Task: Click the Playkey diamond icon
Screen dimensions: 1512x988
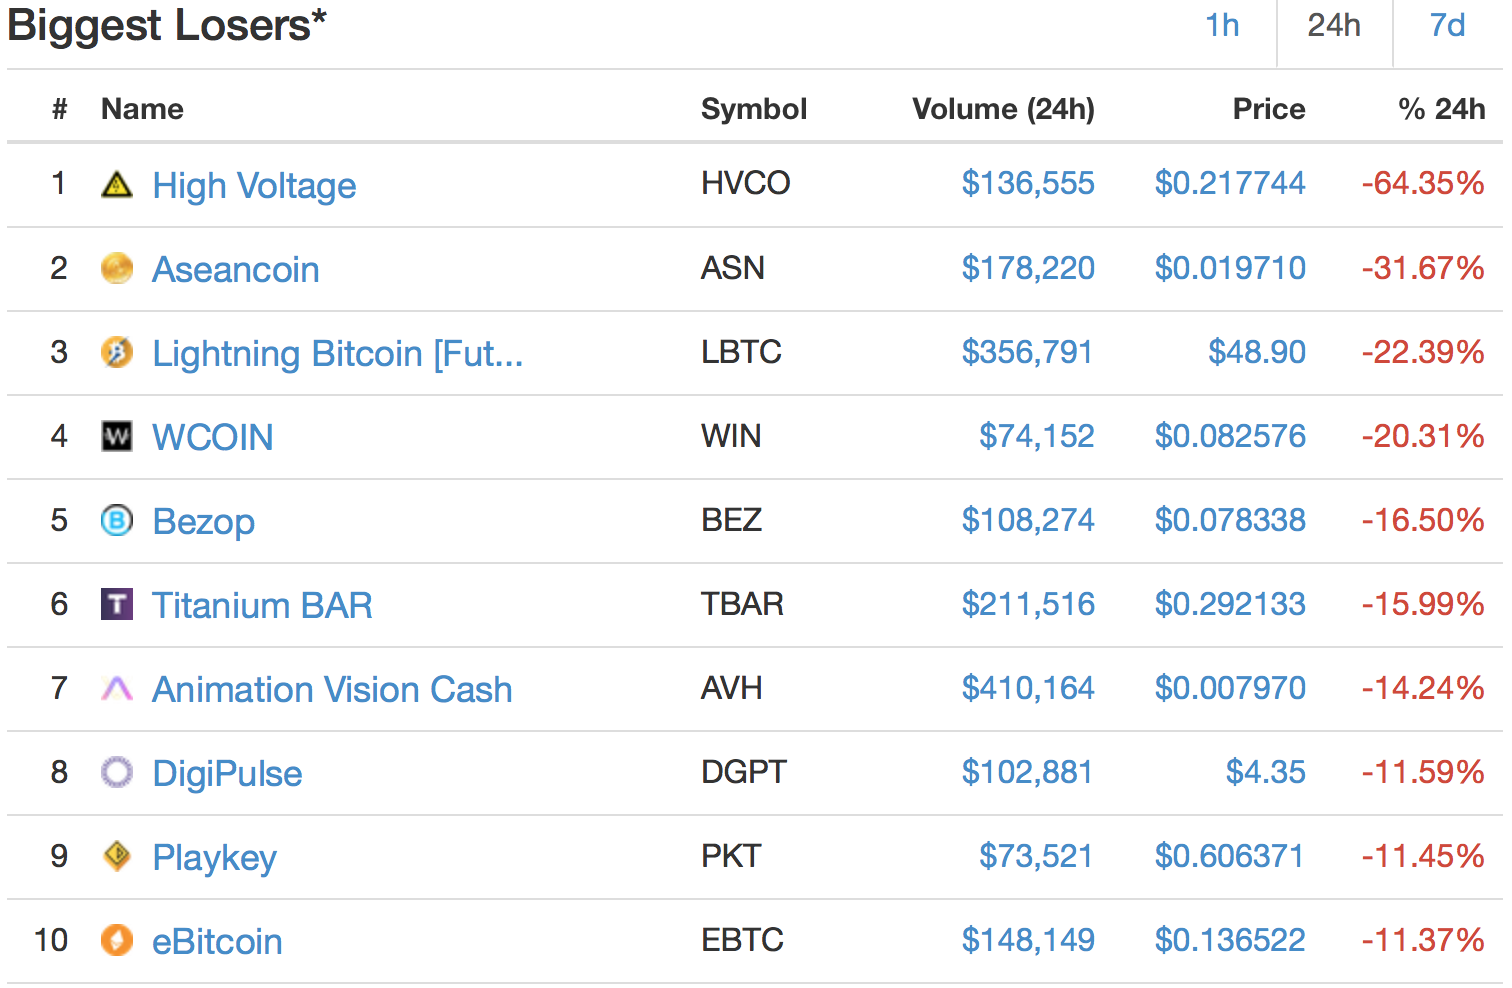Action: (x=117, y=856)
